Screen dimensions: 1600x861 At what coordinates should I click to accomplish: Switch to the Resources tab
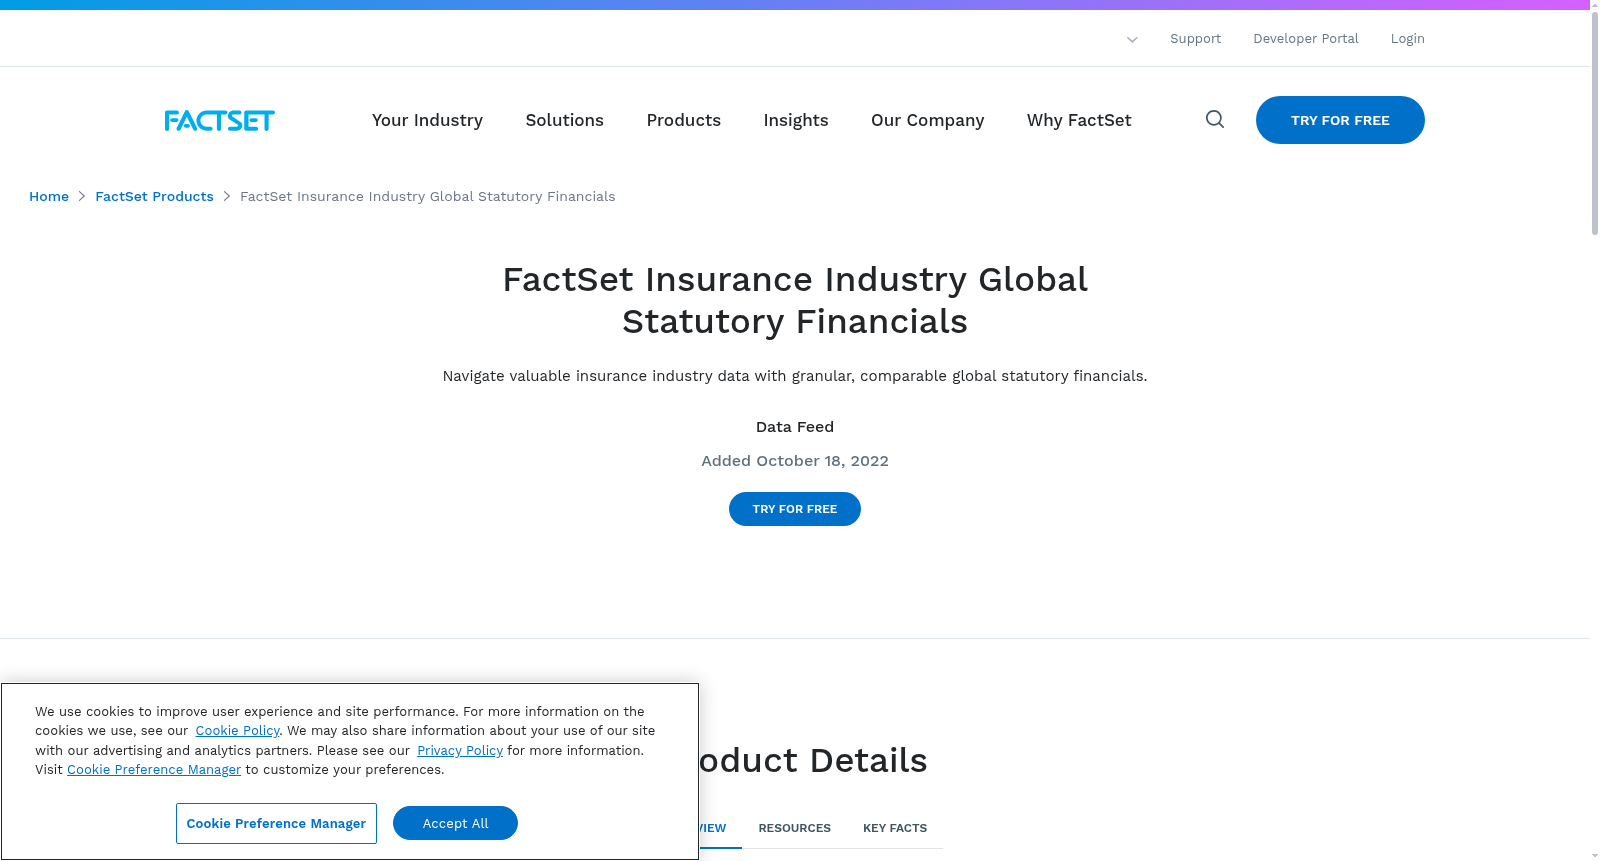click(x=794, y=828)
